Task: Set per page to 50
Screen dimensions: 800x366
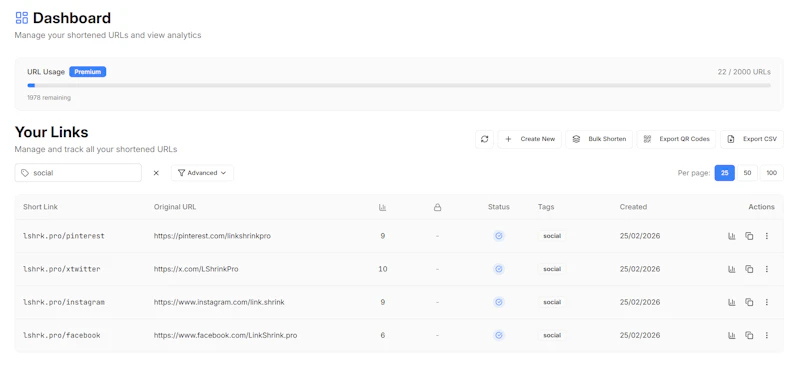Action: click(x=747, y=173)
